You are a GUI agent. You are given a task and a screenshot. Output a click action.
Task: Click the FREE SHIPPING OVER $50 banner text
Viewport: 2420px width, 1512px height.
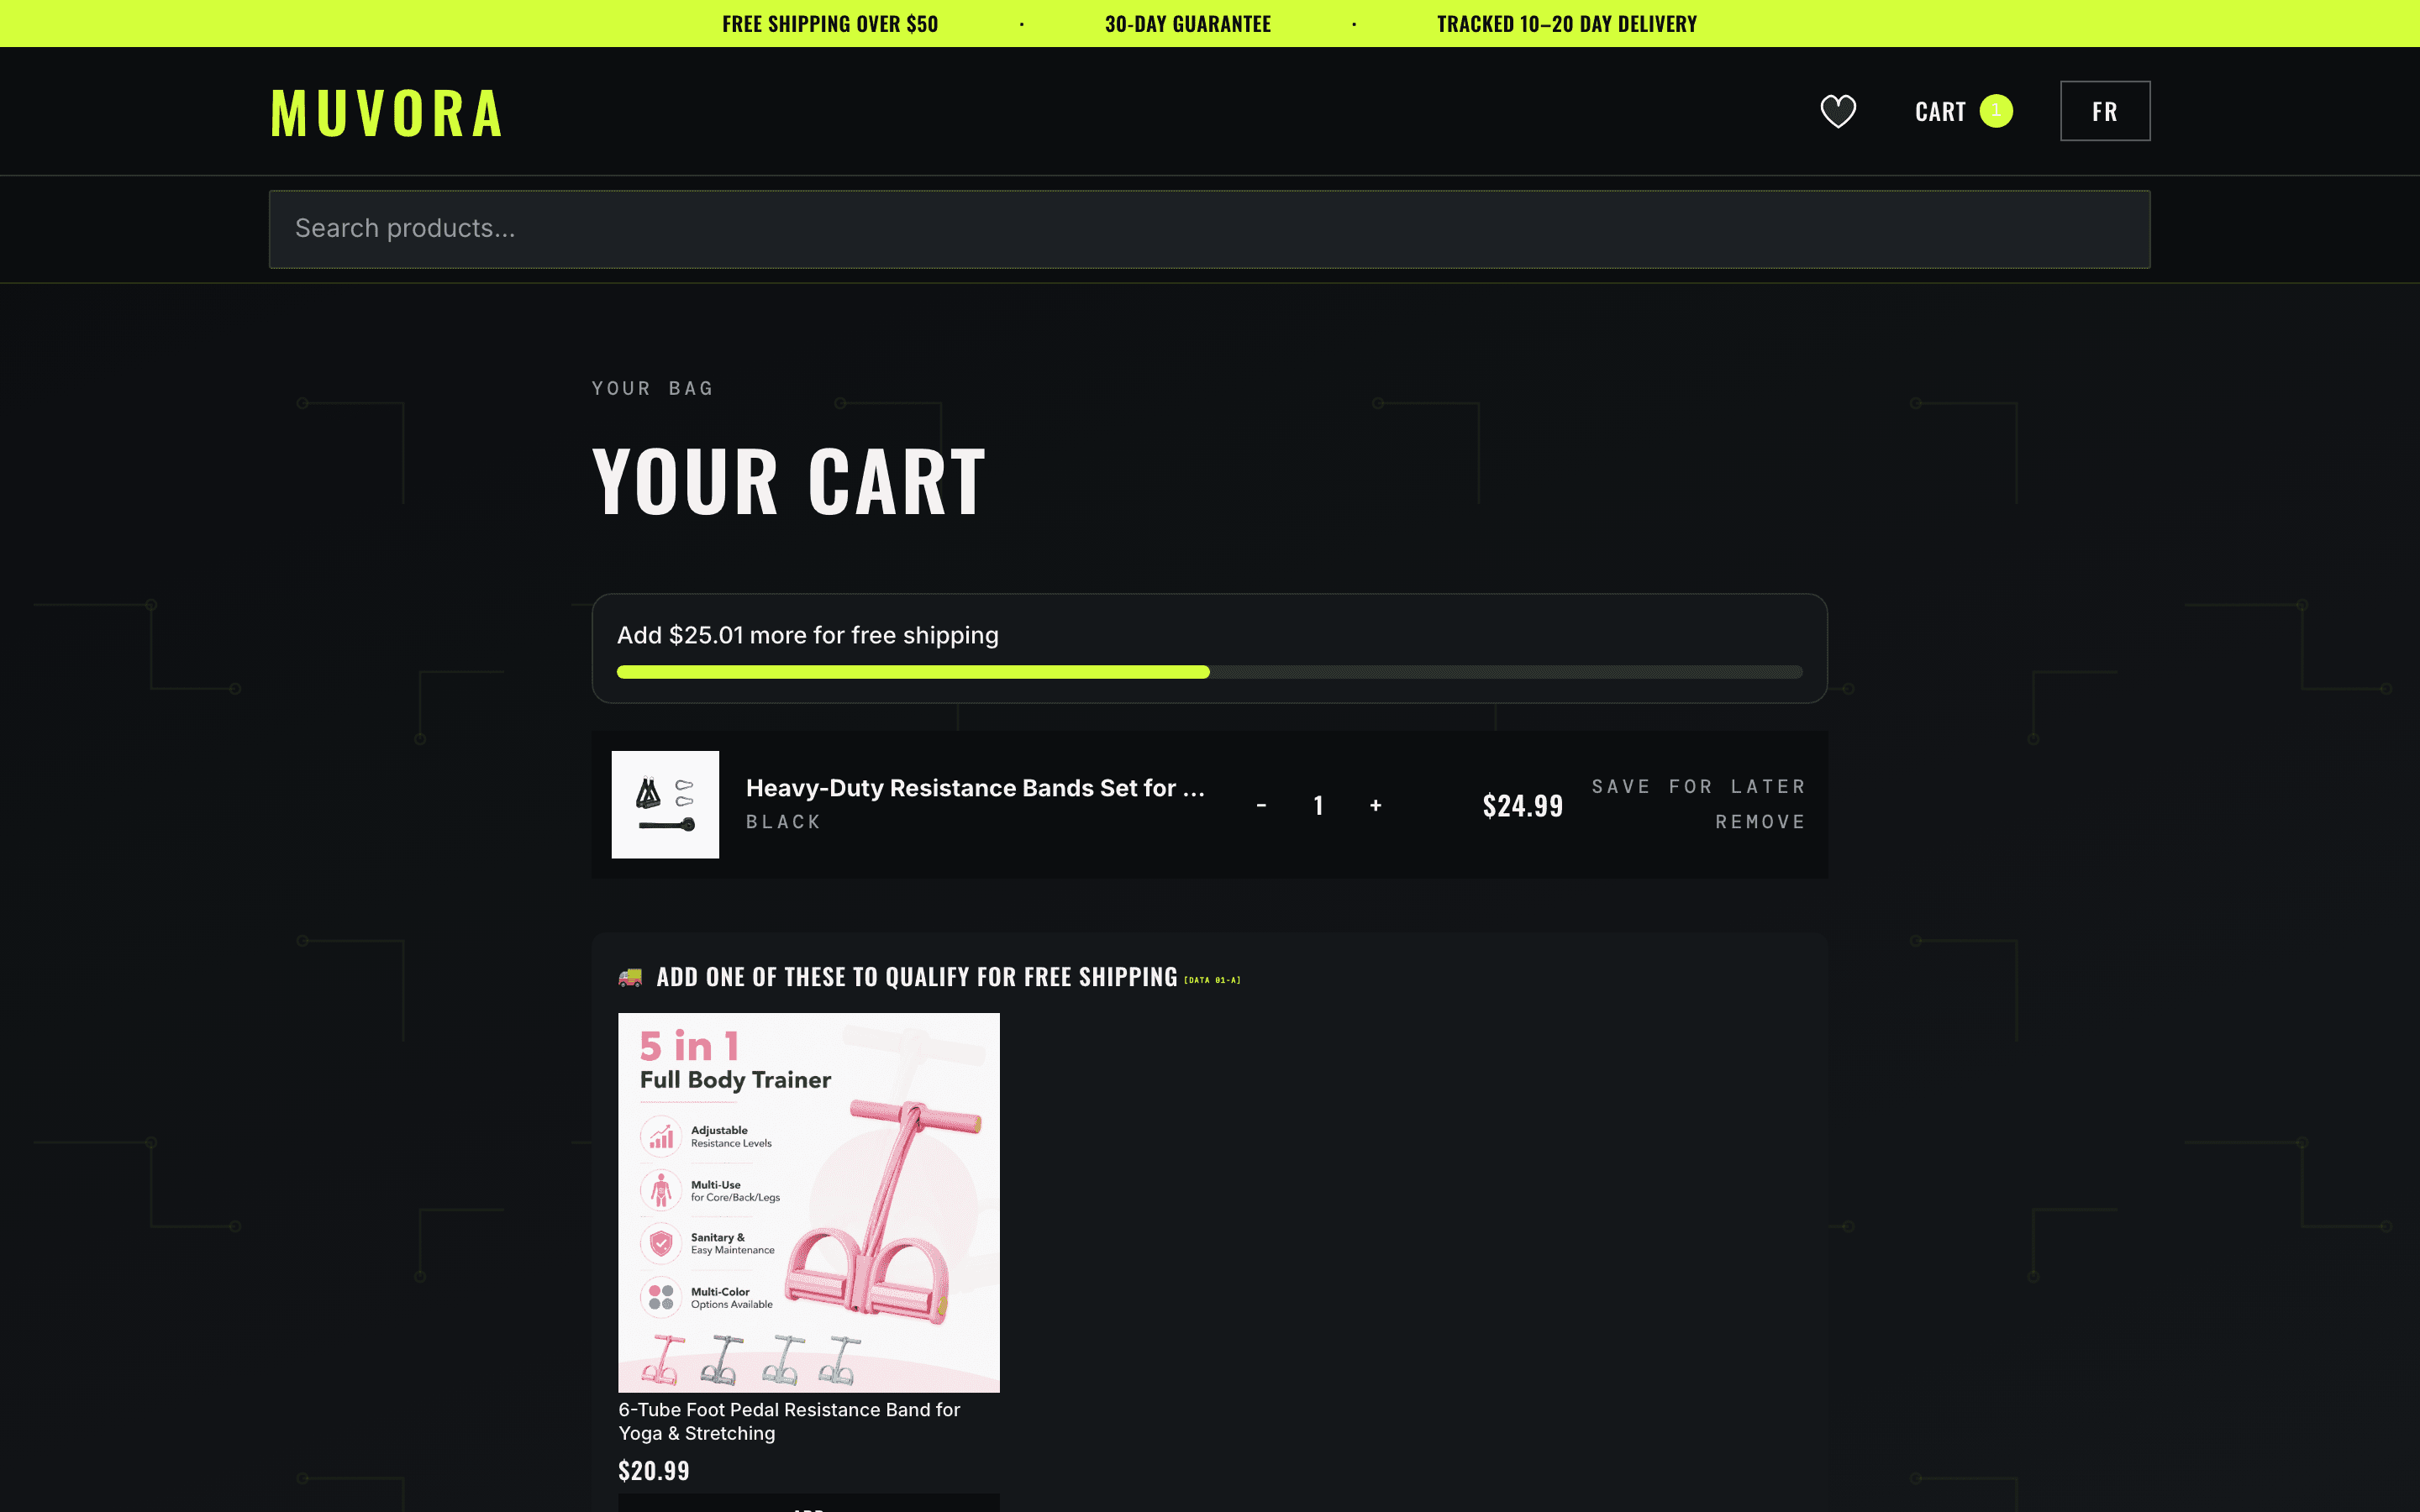coord(830,24)
